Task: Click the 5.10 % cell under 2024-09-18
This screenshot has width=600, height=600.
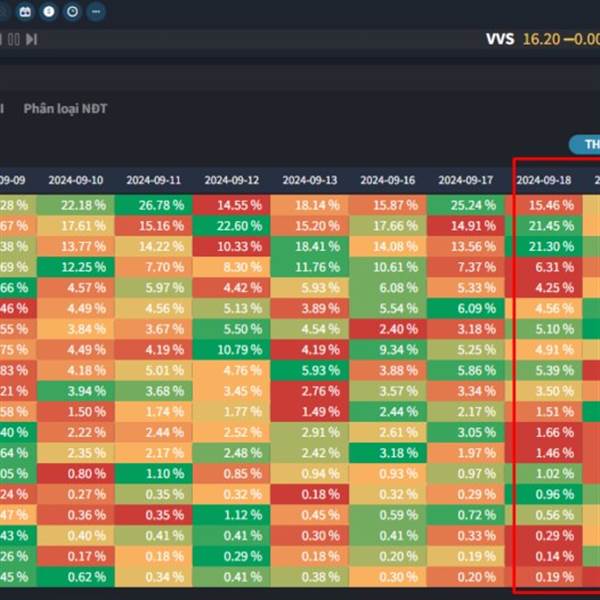Action: pos(544,329)
